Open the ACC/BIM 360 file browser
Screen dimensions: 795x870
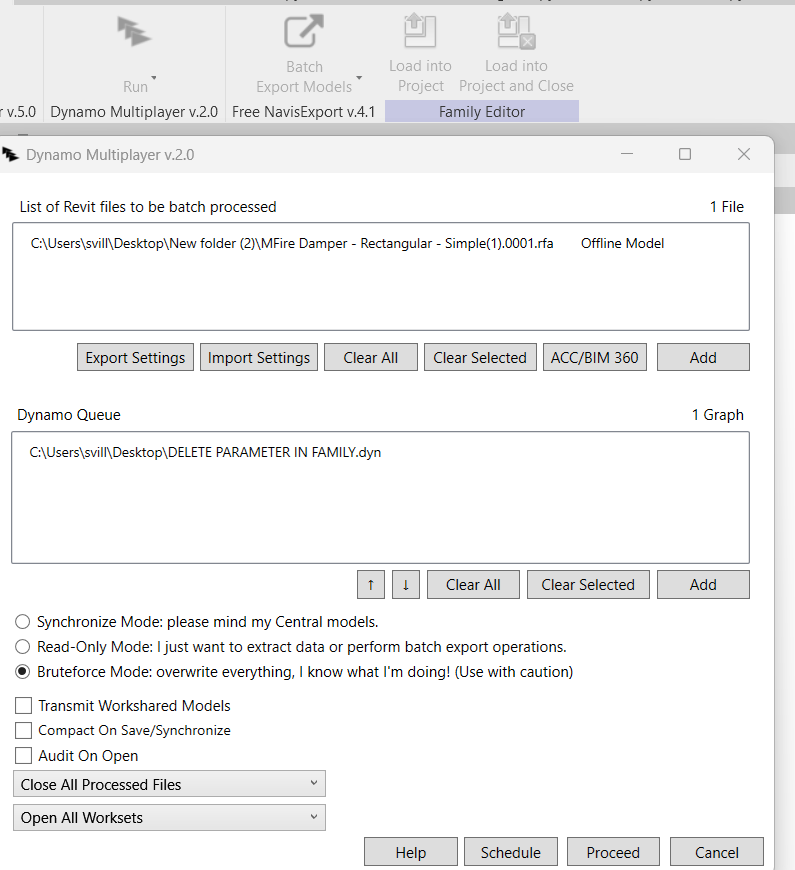595,357
